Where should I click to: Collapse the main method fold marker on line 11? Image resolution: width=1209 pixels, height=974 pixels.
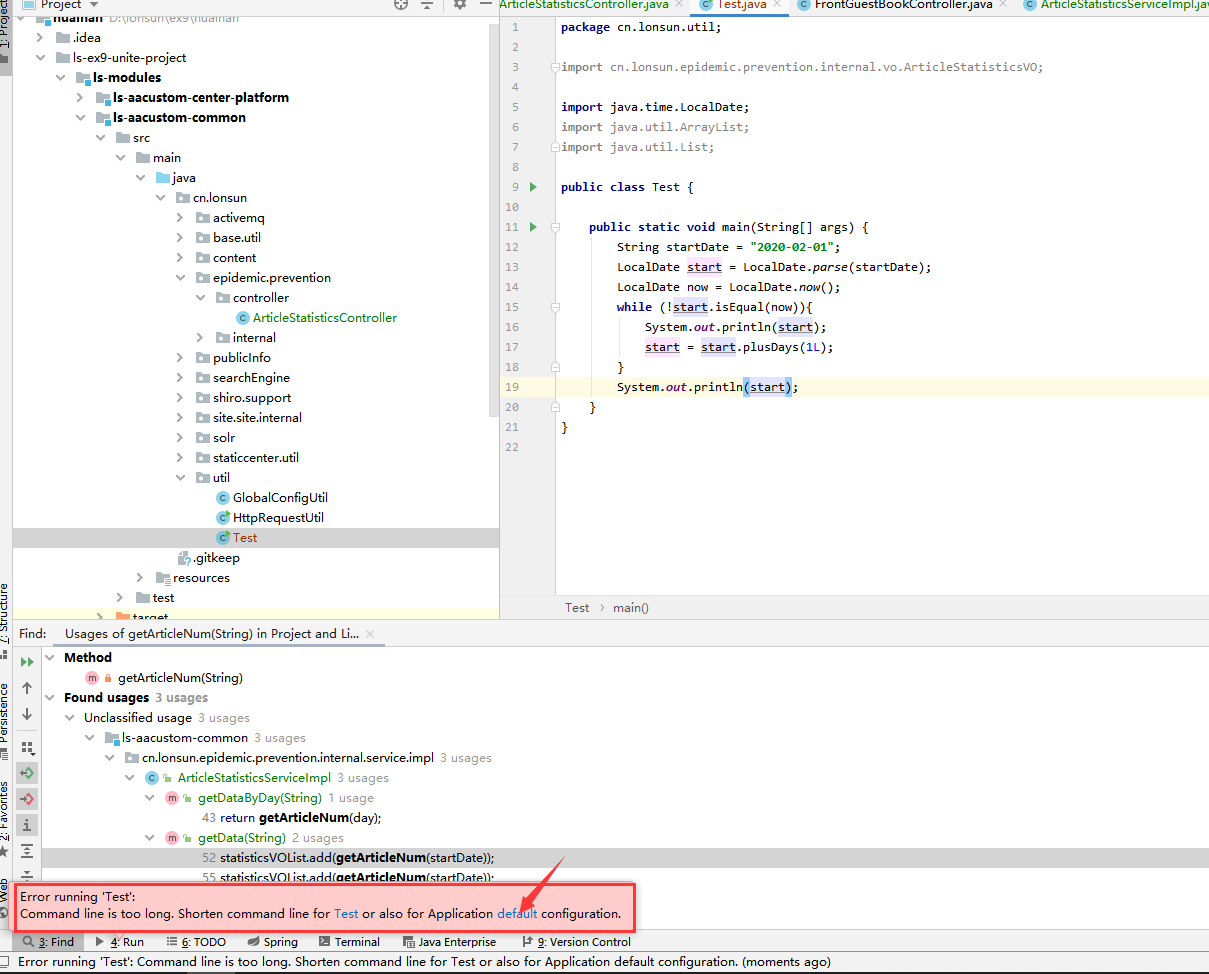(x=554, y=227)
